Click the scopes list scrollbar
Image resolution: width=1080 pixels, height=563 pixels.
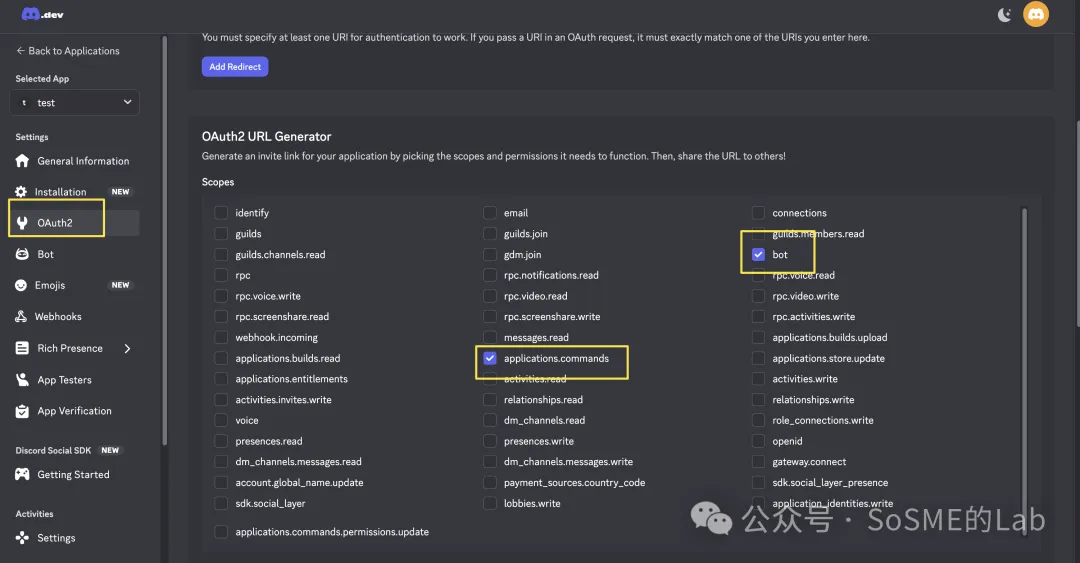[1023, 350]
